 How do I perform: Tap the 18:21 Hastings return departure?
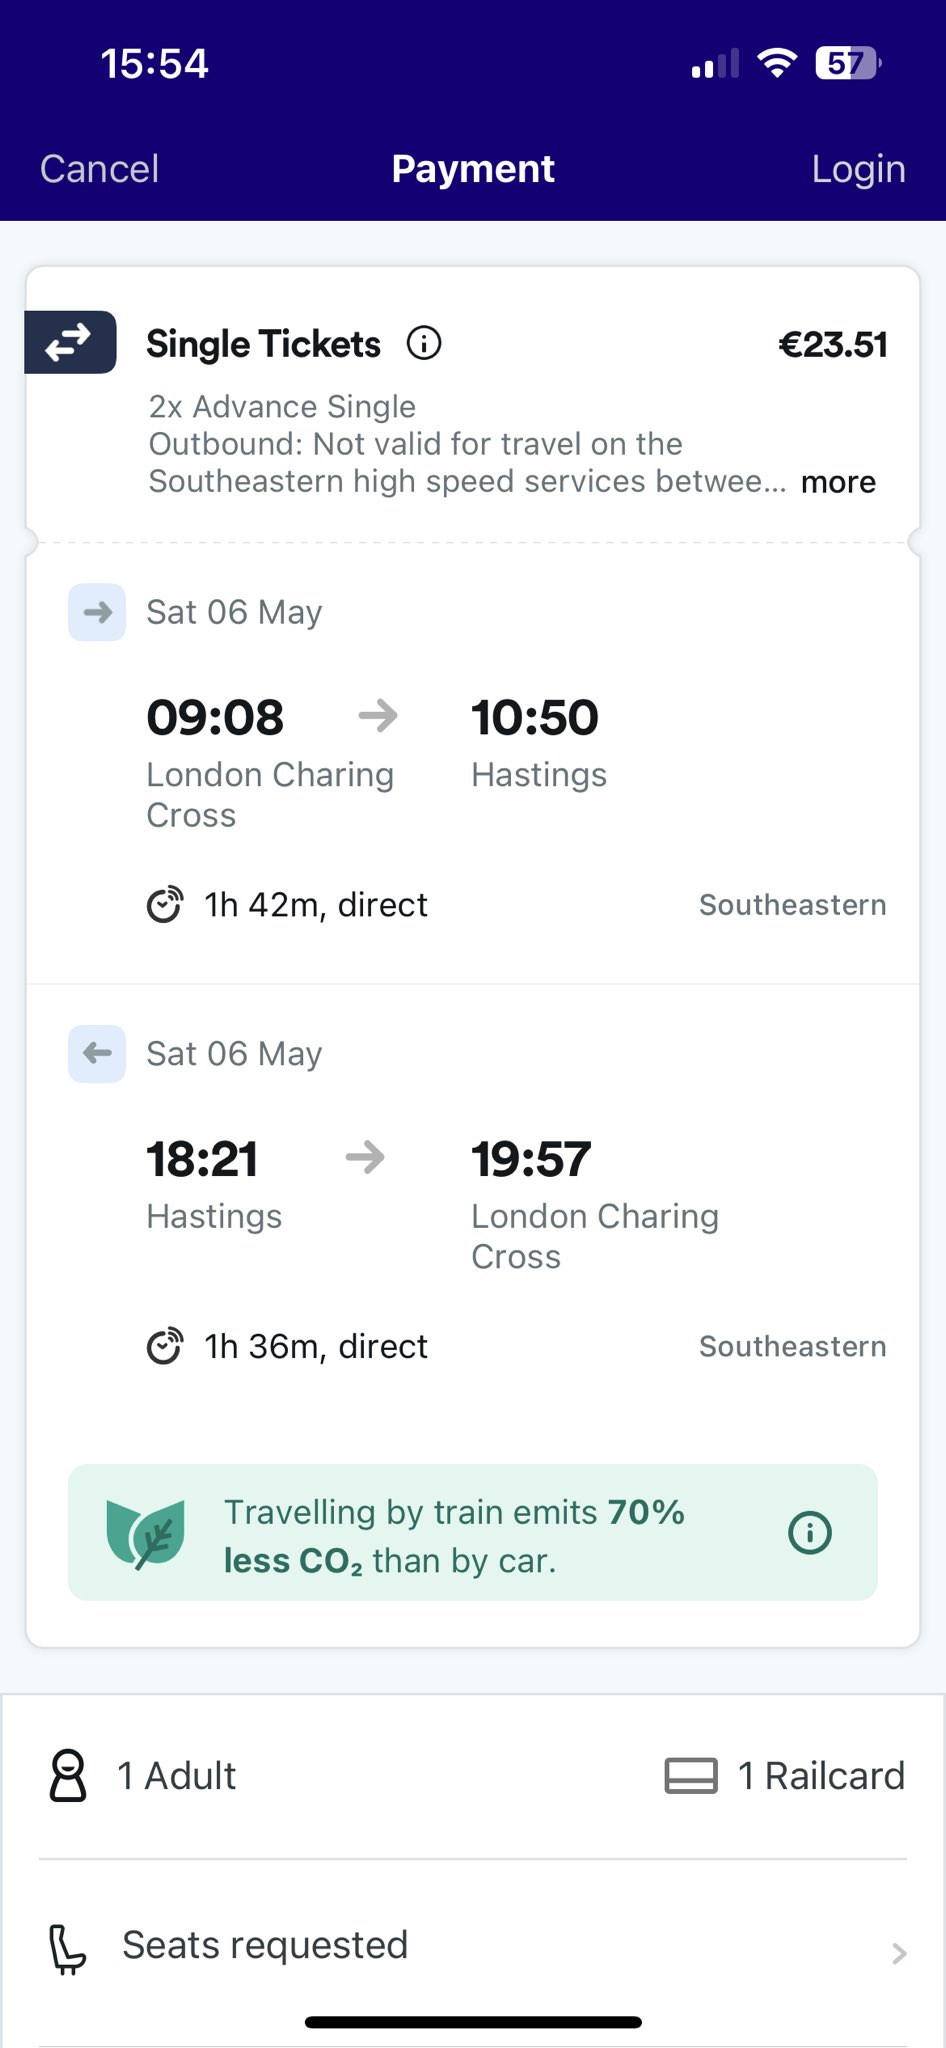(202, 1160)
